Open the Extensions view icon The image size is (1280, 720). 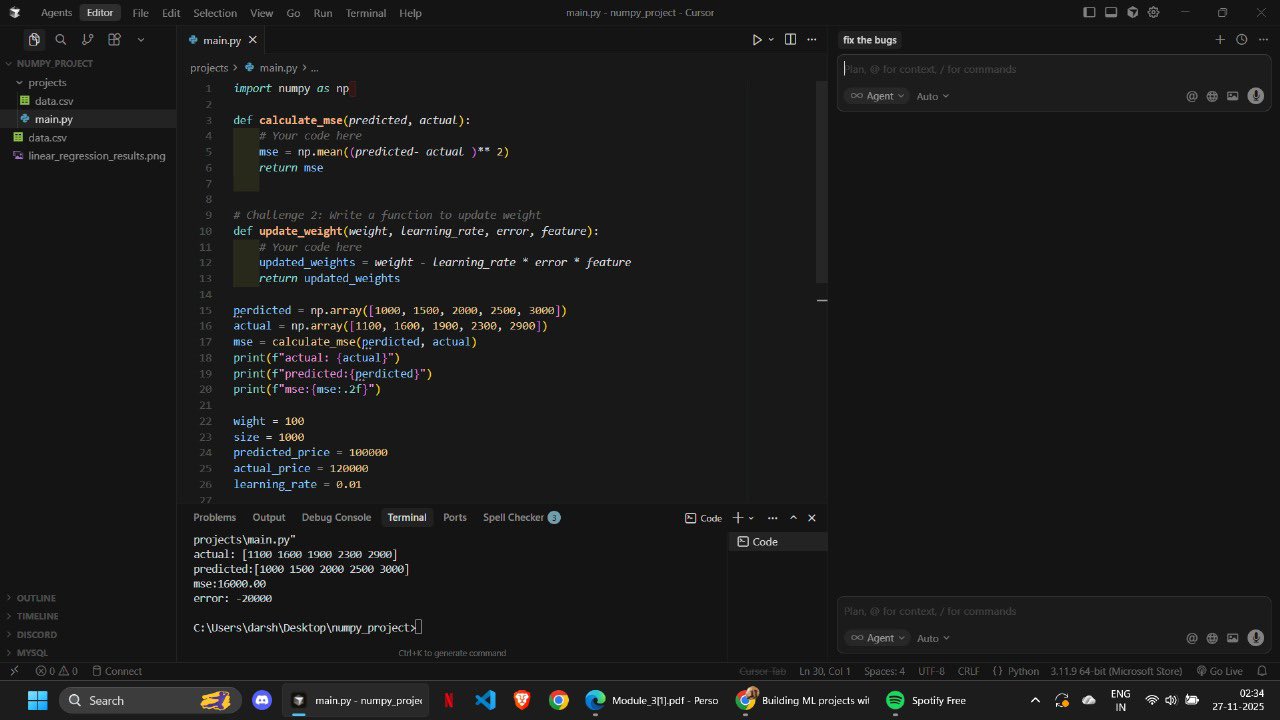(114, 40)
